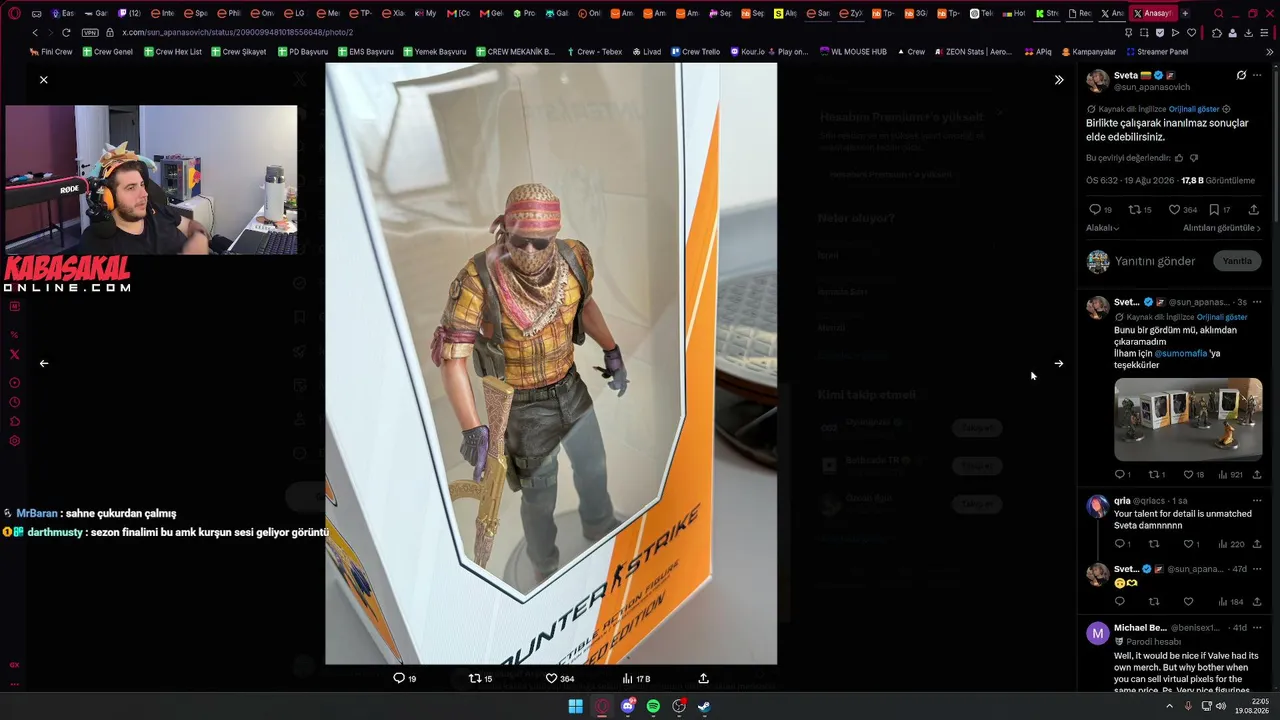Open the figurines thumbnail in Sveta's reply
The width and height of the screenshot is (1280, 720).
click(1188, 419)
